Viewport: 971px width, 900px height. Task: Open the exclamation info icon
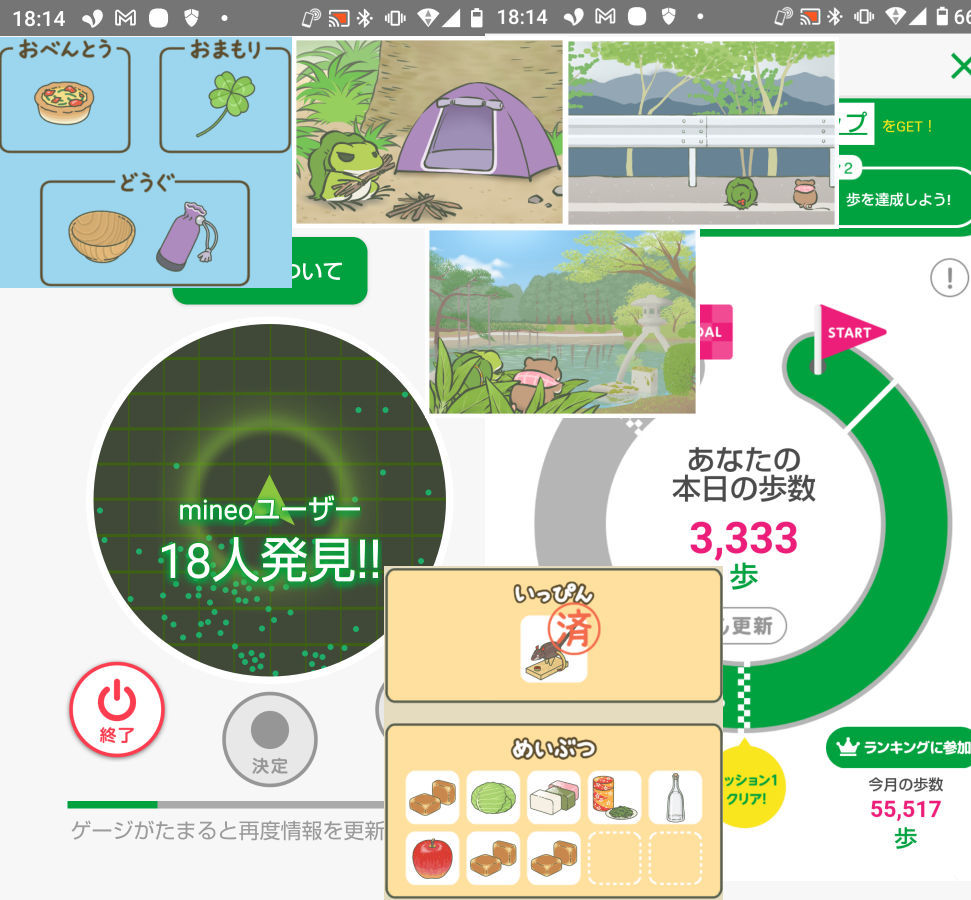click(949, 278)
